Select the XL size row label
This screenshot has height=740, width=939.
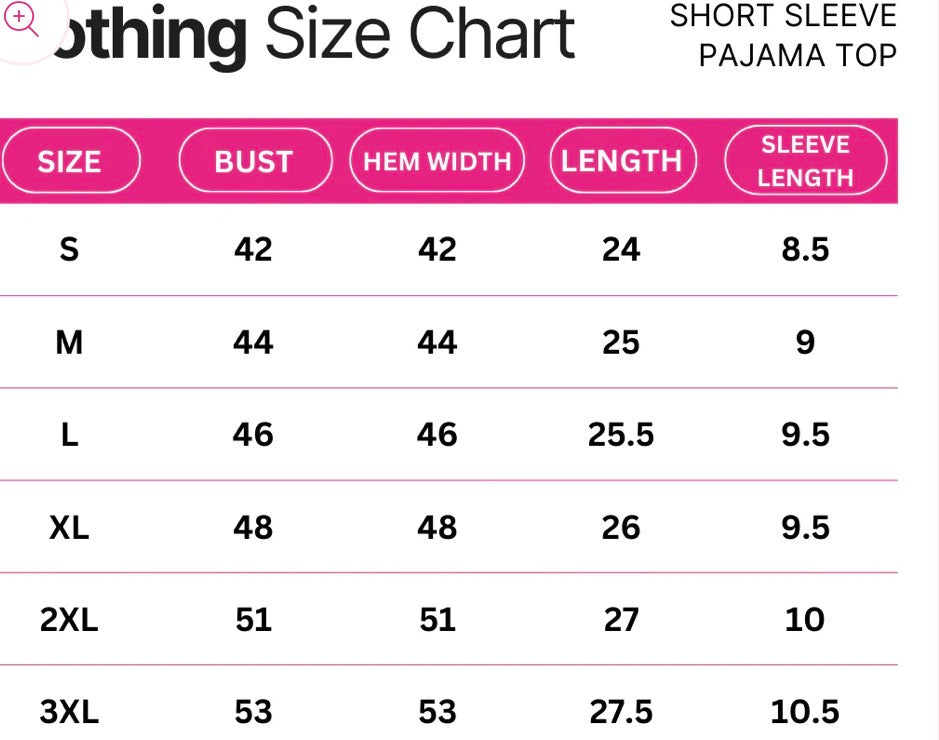(69, 527)
